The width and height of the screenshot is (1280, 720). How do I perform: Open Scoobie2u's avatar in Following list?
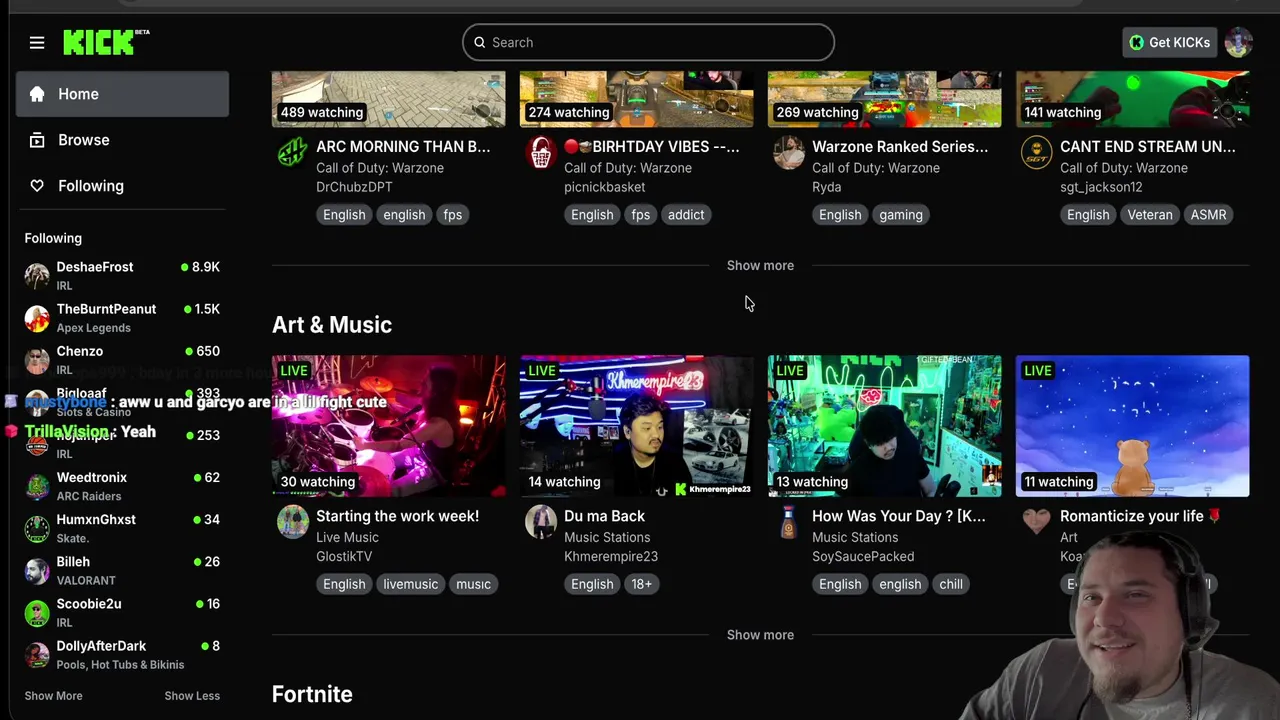point(37,612)
